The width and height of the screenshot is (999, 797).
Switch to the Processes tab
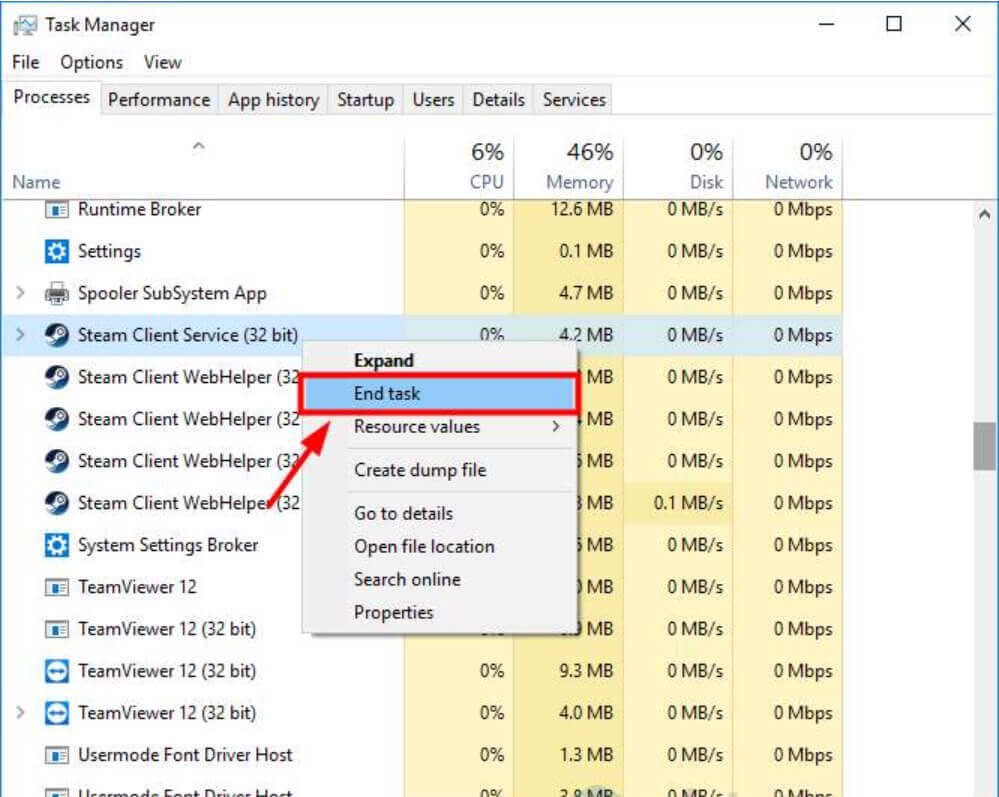(52, 97)
